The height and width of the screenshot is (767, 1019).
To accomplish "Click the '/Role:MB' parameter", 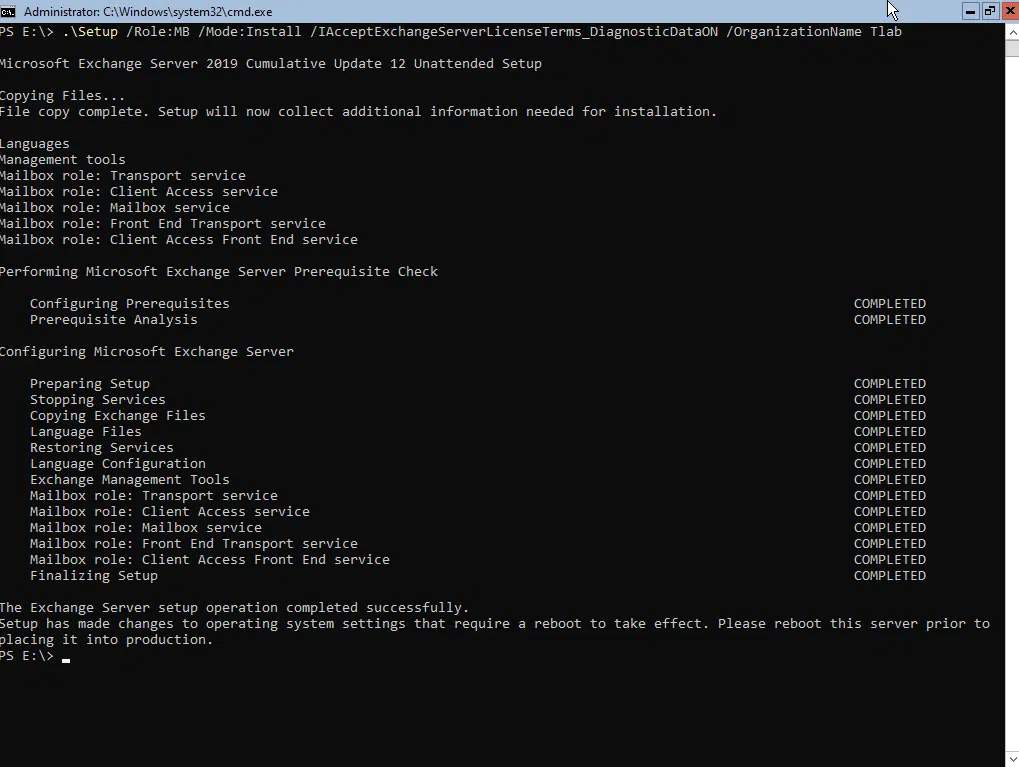I will pyautogui.click(x=158, y=32).
